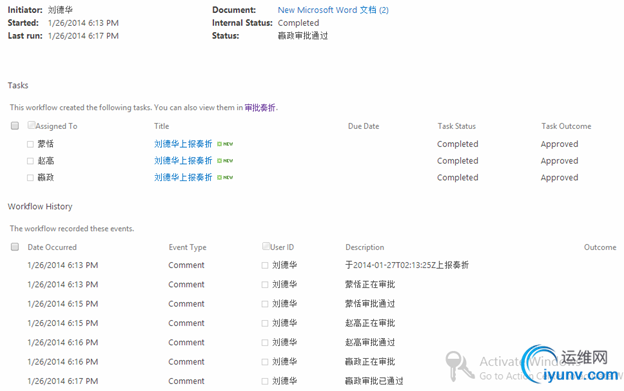
Task: Open the New Microsoft Word 文档 (2) document link
Action: click(x=333, y=10)
